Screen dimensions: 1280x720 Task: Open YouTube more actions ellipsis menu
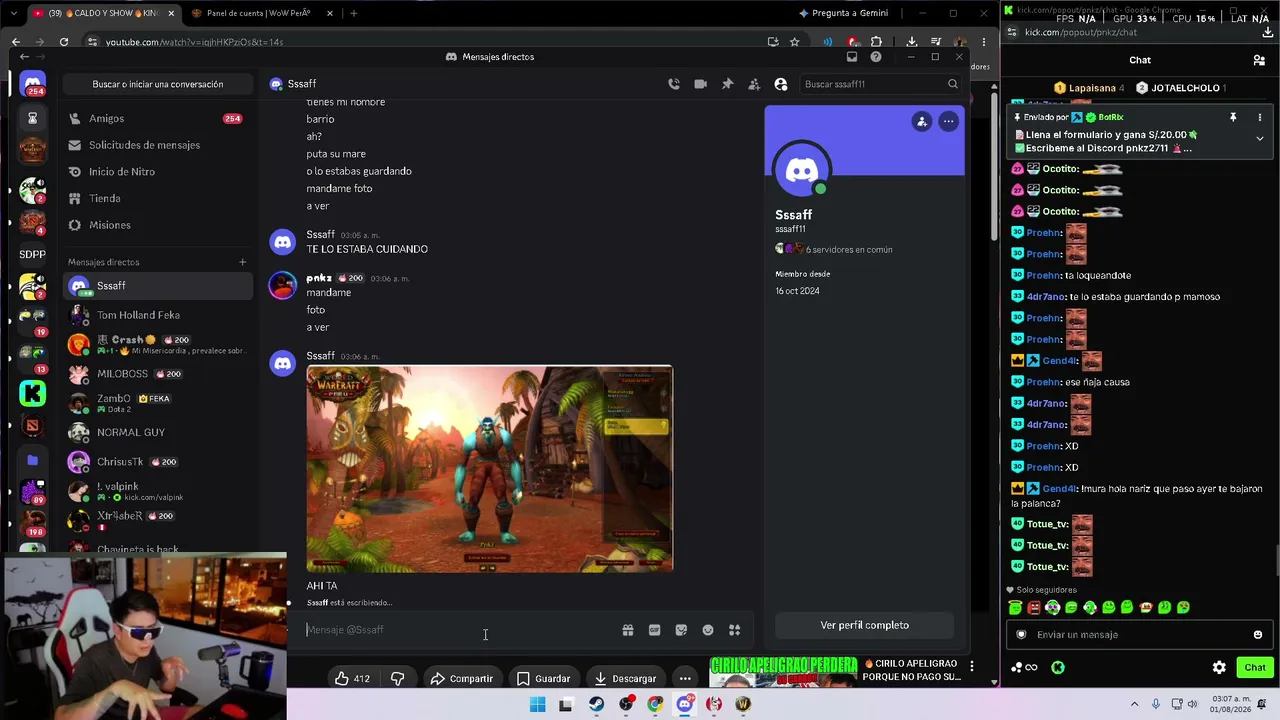pos(685,679)
